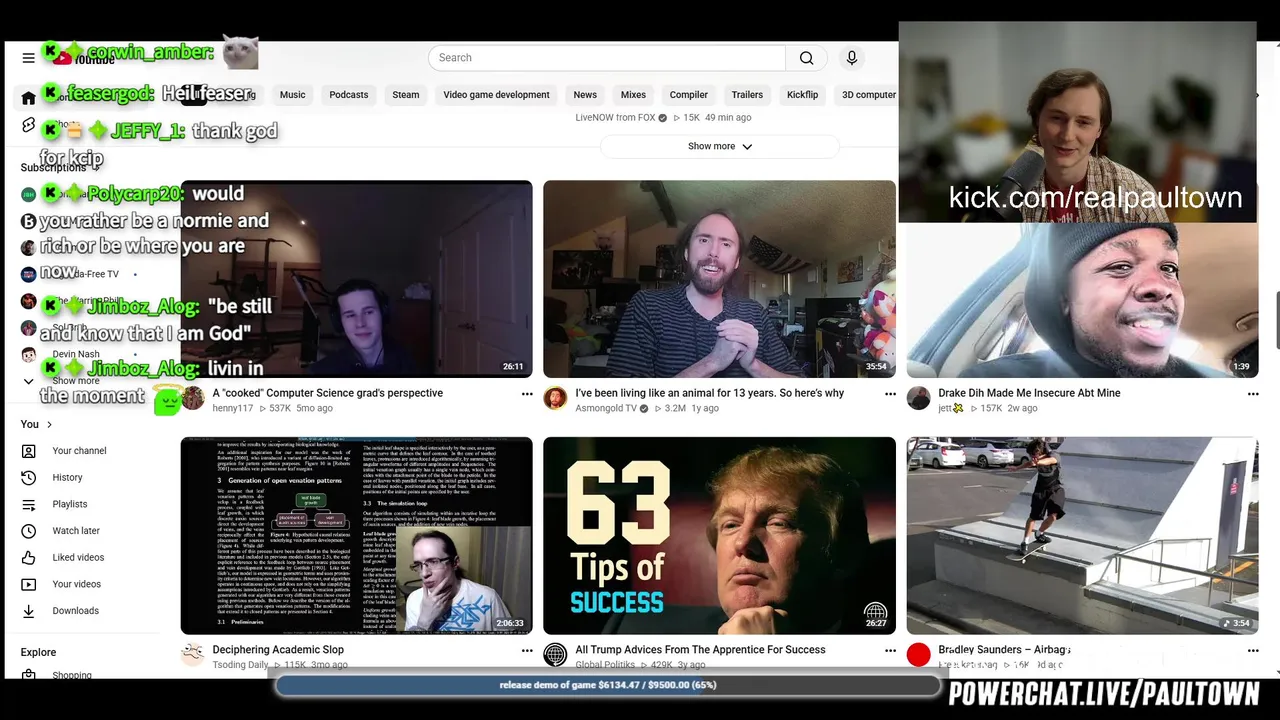The image size is (1280, 720).
Task: Click release demo goal progress bar
Action: (x=608, y=685)
